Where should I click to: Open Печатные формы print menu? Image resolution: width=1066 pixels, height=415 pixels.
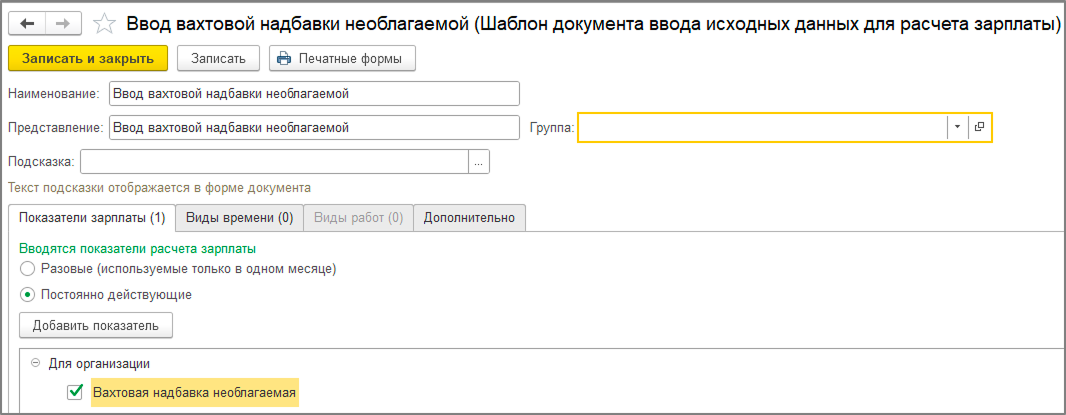[342, 59]
